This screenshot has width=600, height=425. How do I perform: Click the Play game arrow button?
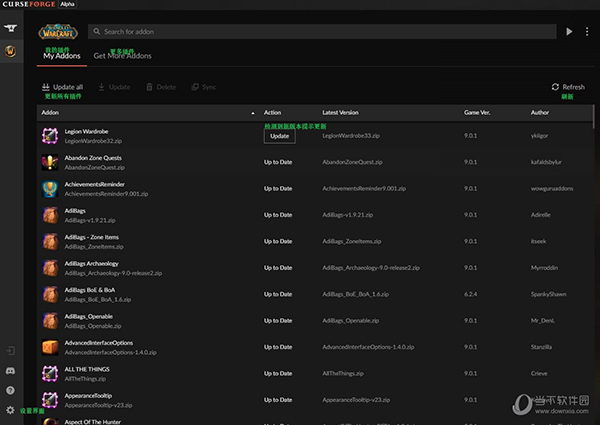[569, 32]
